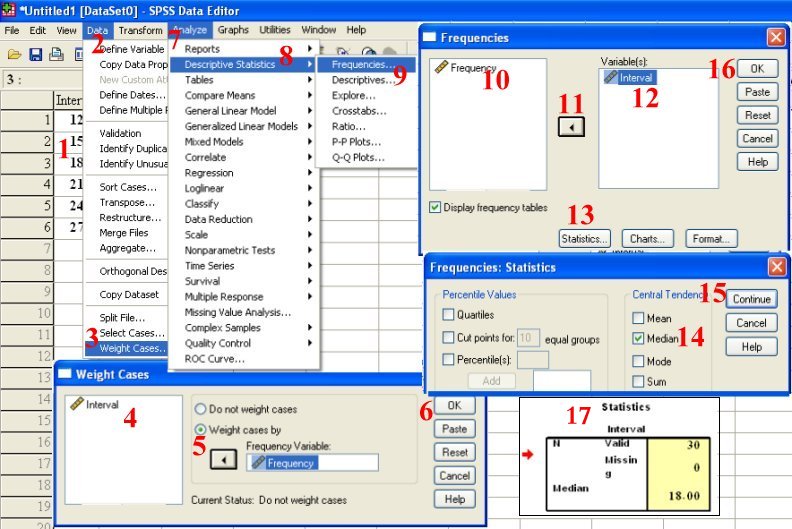The height and width of the screenshot is (529, 792).
Task: Check the Mean option
Action: click(638, 318)
